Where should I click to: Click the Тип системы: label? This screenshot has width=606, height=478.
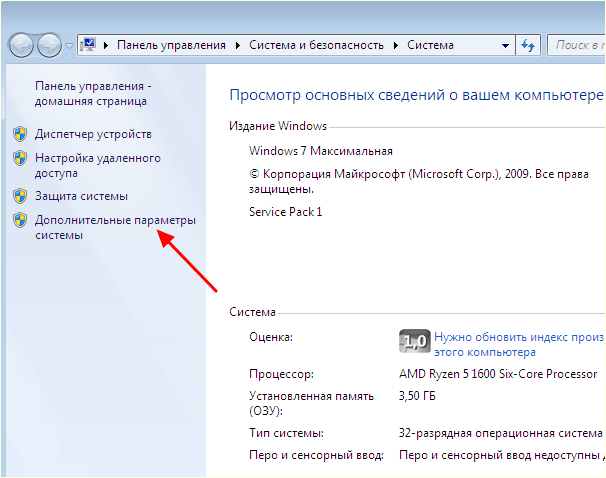(x=286, y=433)
